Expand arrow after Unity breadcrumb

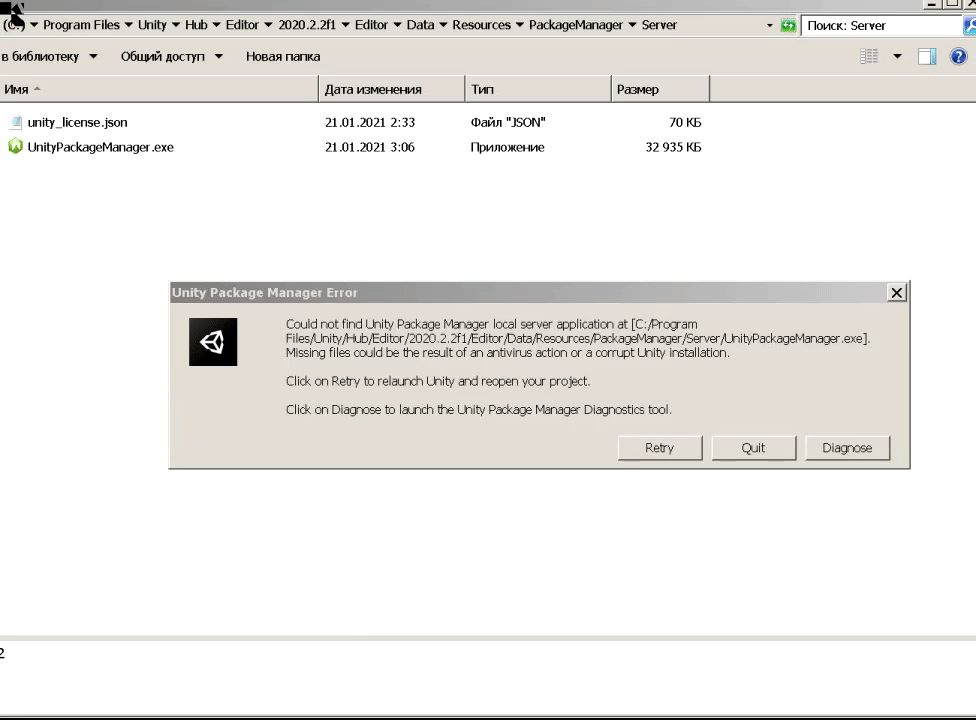176,25
